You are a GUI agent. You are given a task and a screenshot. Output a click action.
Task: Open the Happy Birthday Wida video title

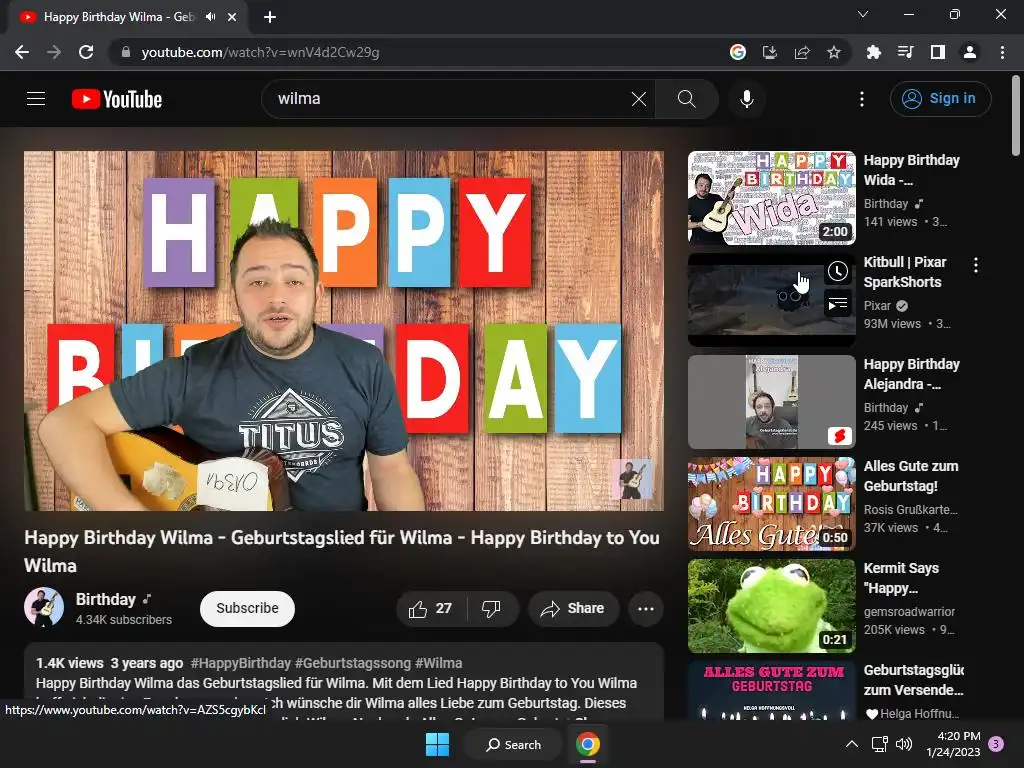(912, 170)
